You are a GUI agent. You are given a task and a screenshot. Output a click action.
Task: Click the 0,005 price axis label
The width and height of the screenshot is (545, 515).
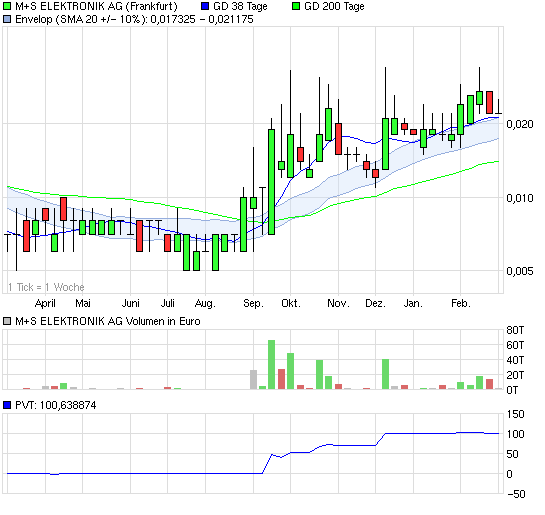pos(520,271)
